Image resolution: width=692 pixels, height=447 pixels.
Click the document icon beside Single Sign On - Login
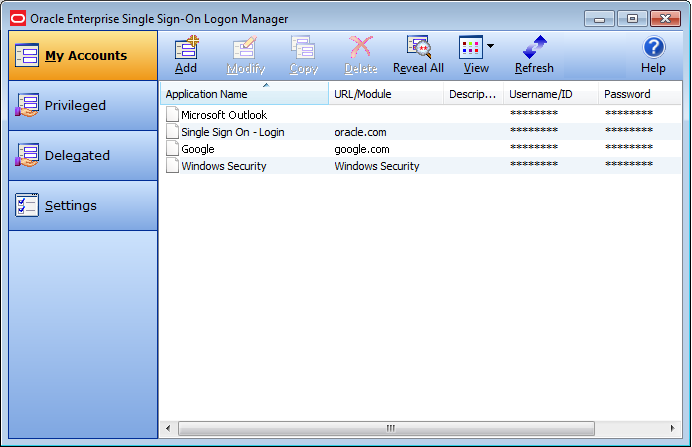(x=172, y=131)
